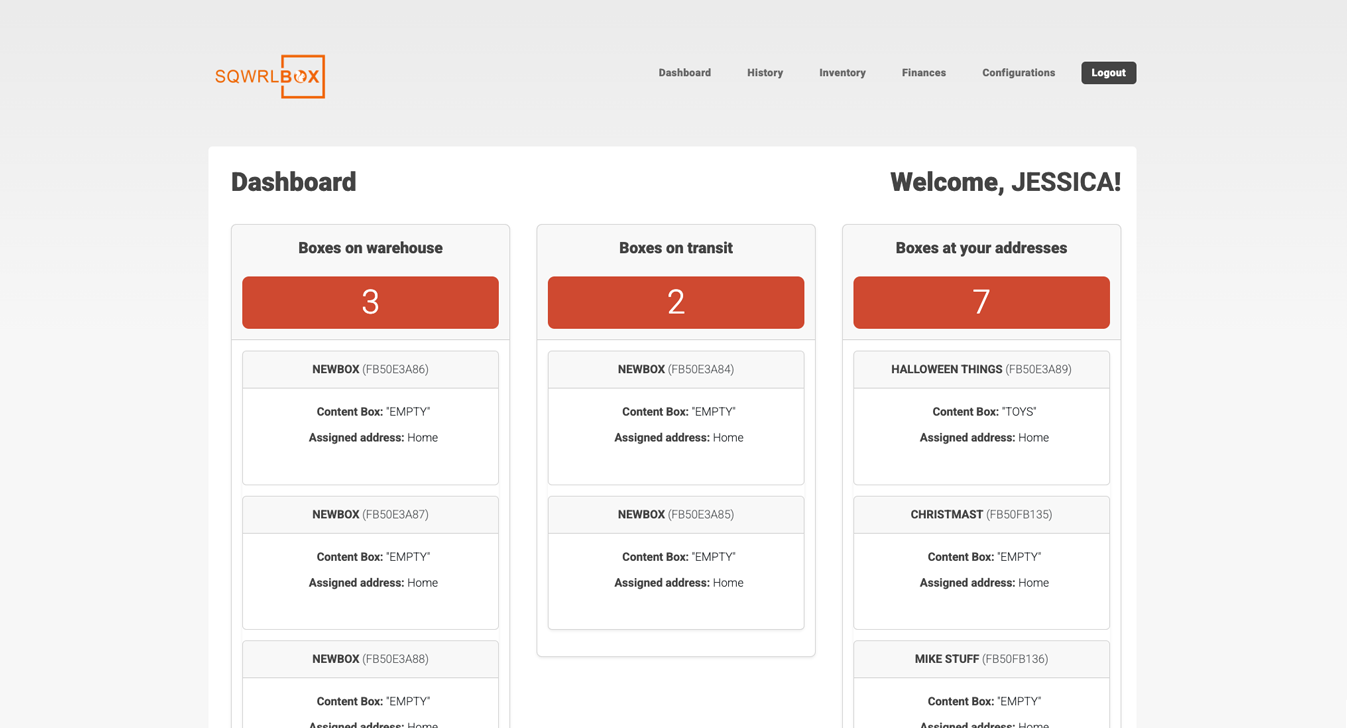This screenshot has height=728, width=1347.
Task: Open Configurations from the navigation
Action: (1018, 73)
